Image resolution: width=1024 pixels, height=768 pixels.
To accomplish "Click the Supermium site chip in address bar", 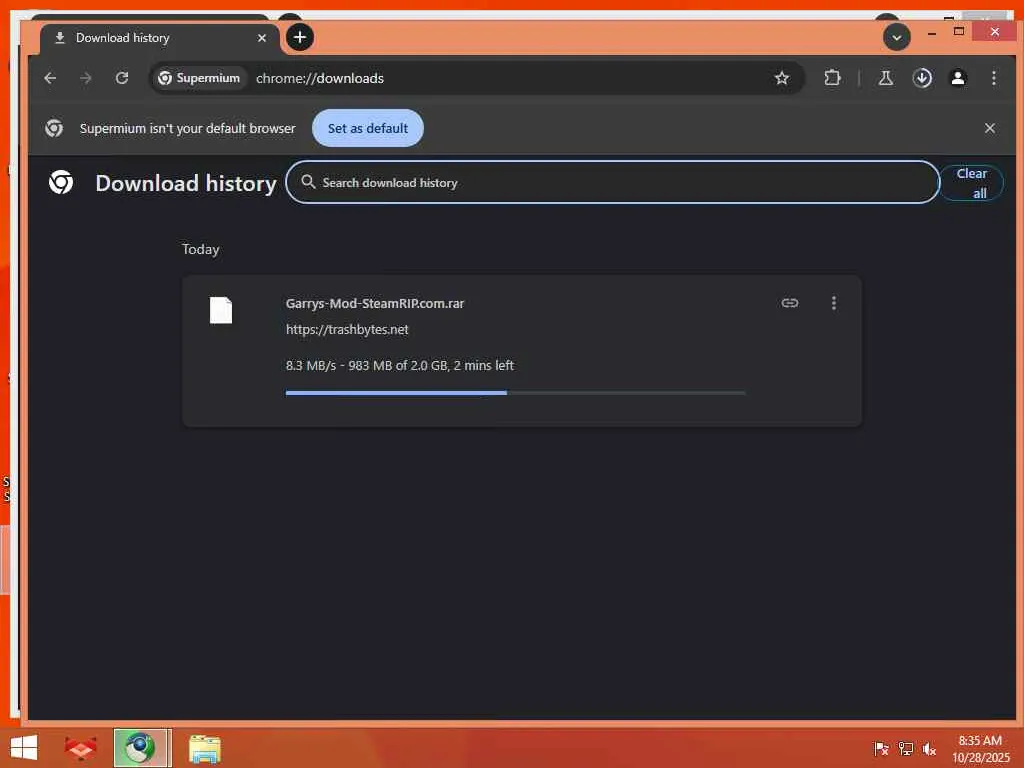I will click(199, 78).
